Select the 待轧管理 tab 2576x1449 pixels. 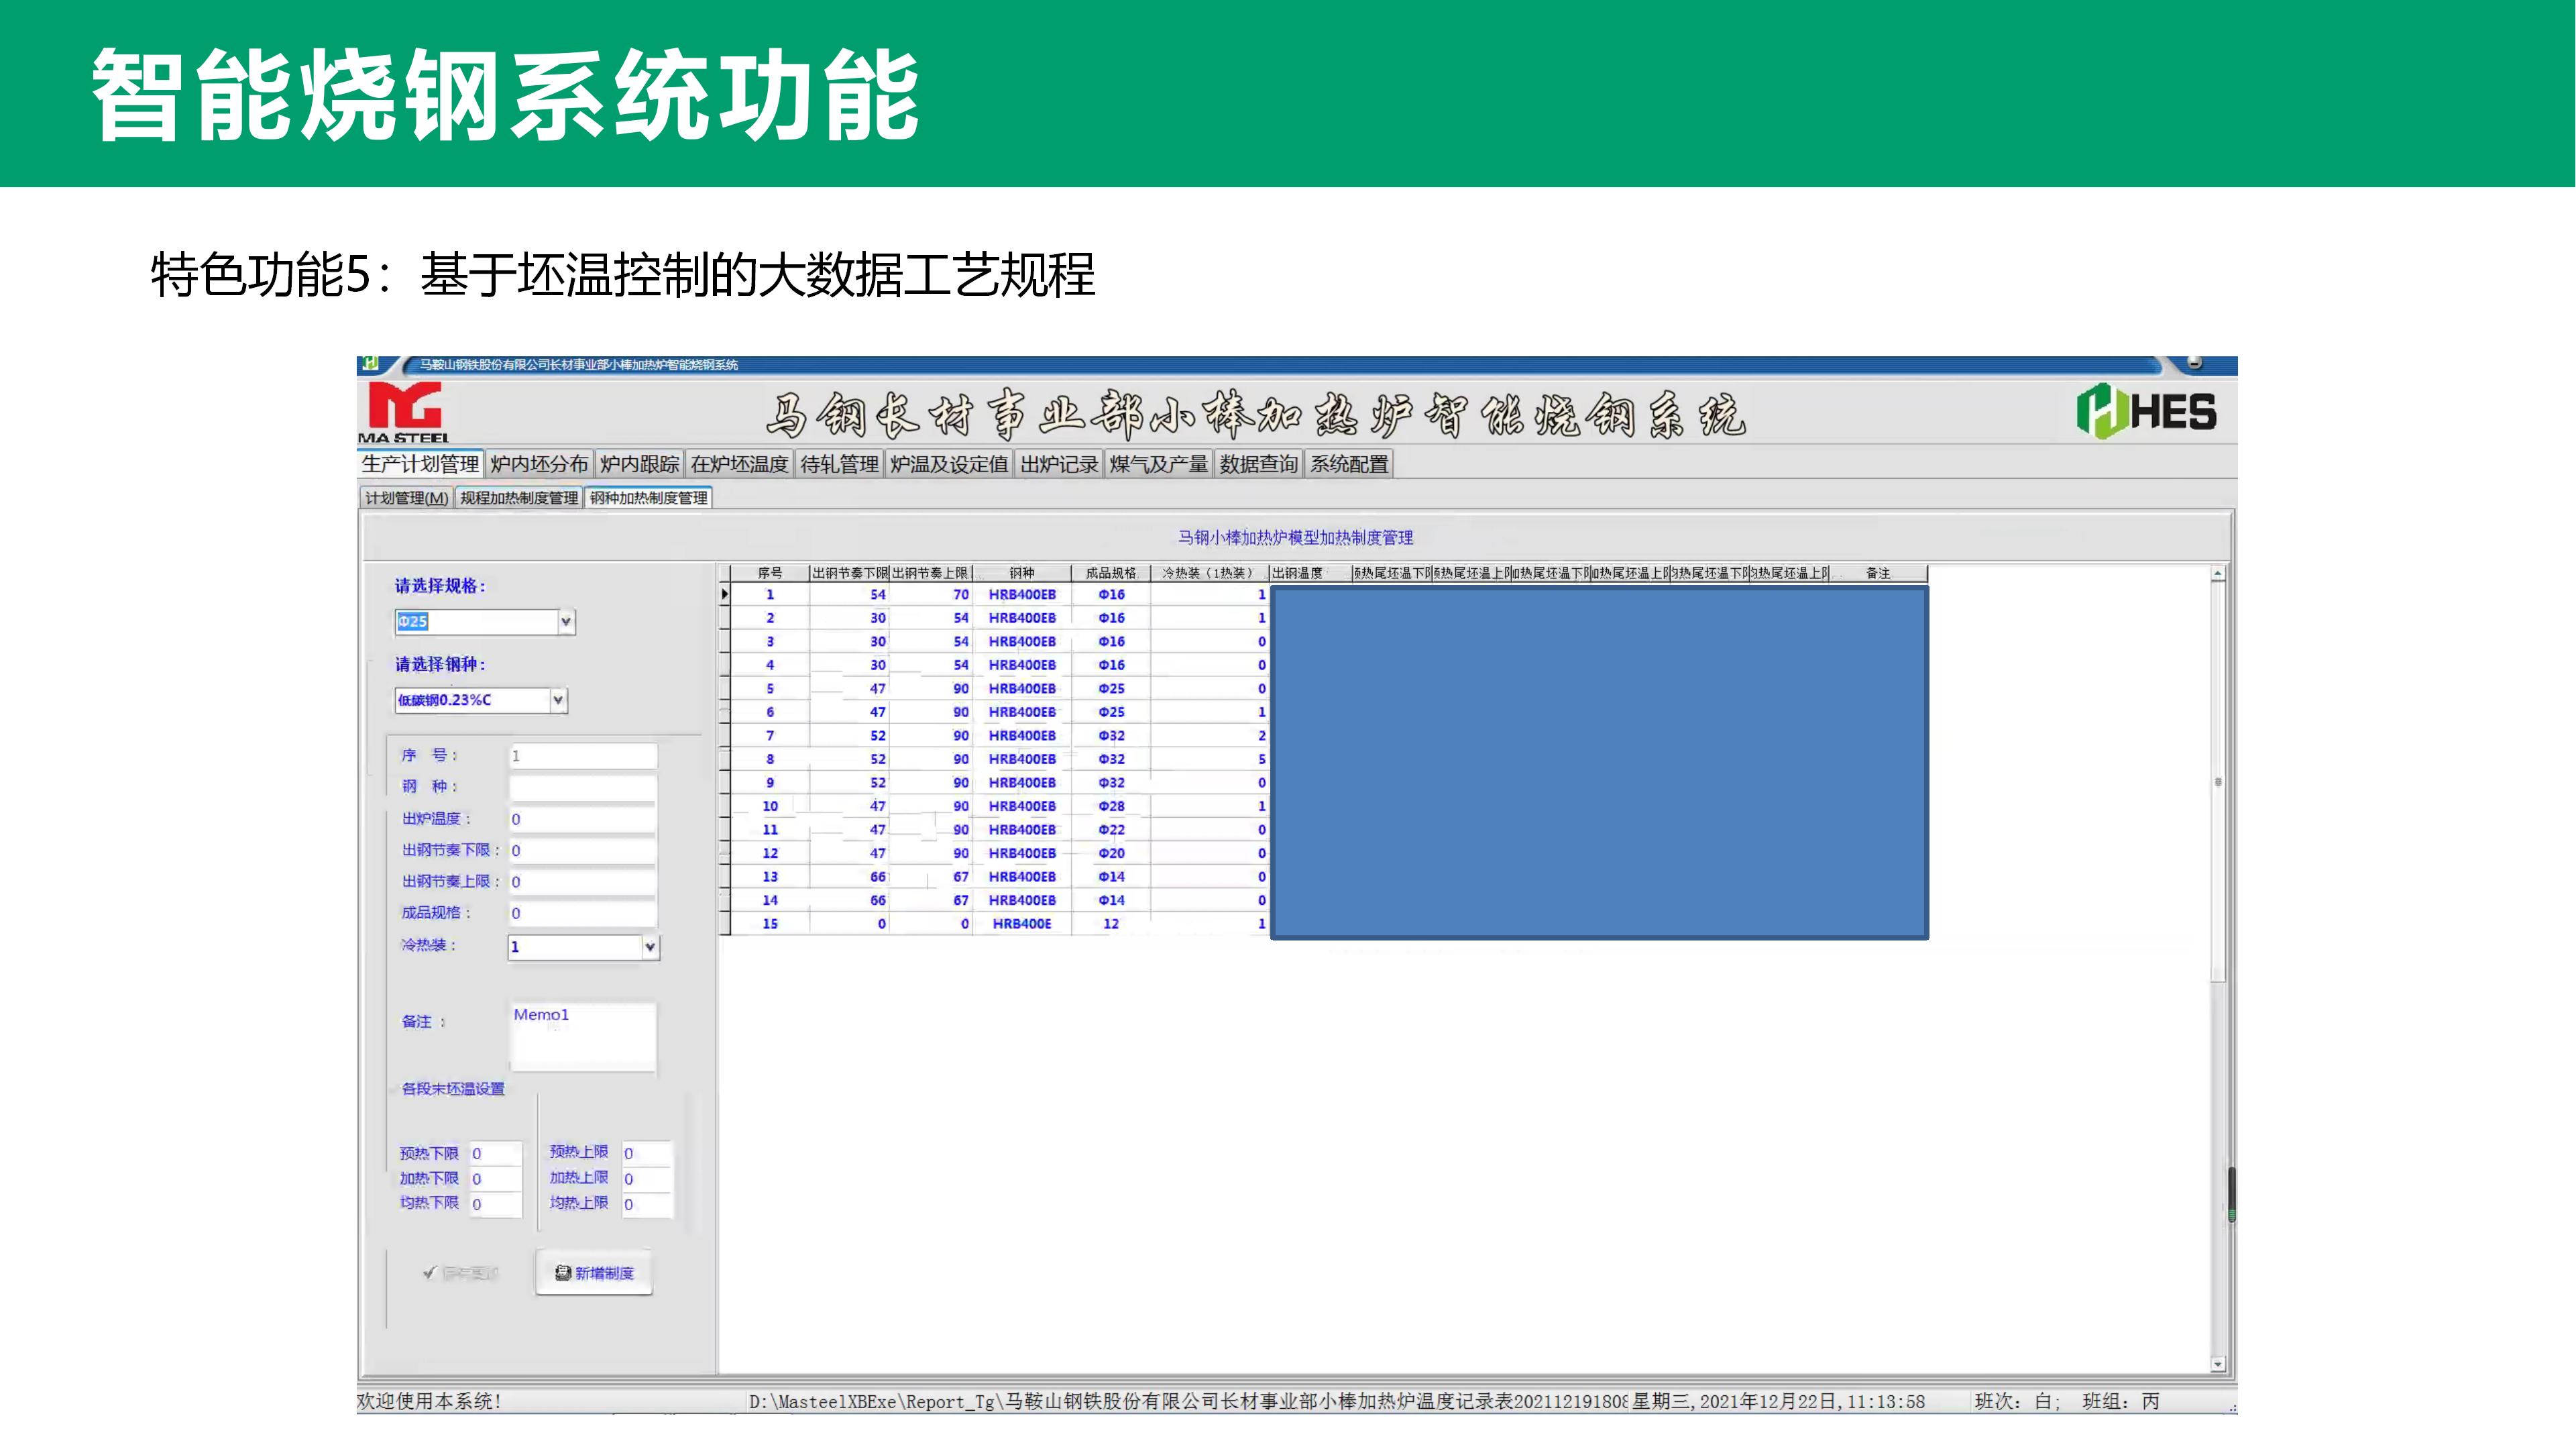coord(839,464)
